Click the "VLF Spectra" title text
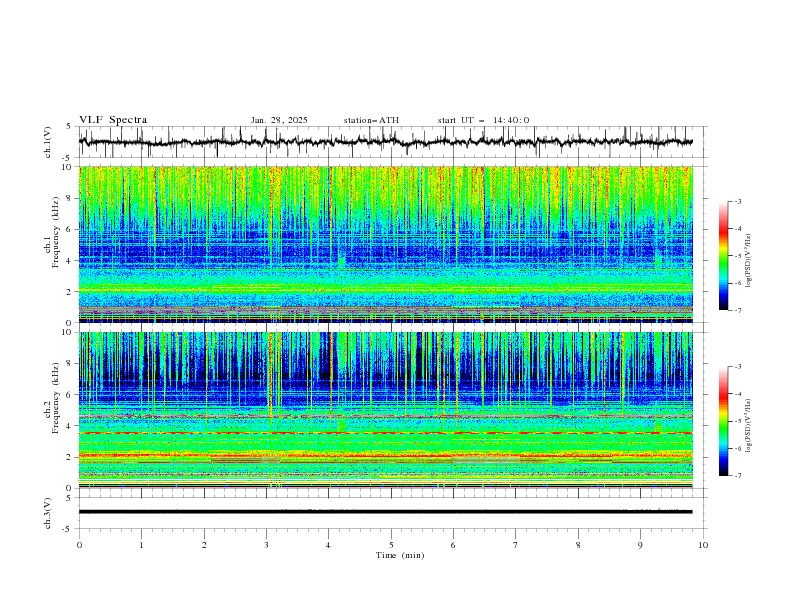The width and height of the screenshot is (792, 612). click(113, 120)
